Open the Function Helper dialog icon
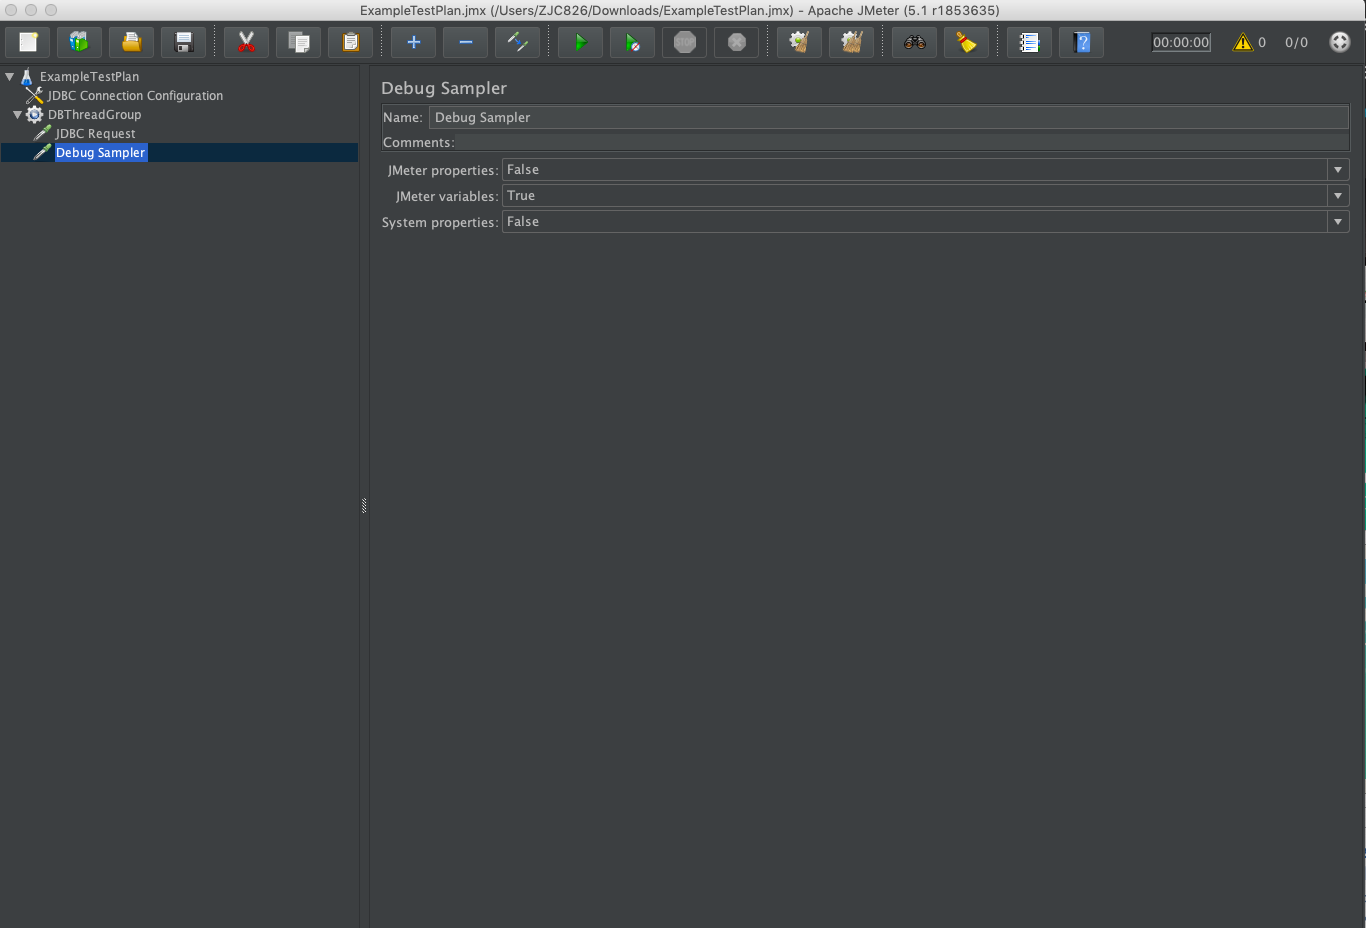This screenshot has width=1366, height=928. click(1029, 42)
